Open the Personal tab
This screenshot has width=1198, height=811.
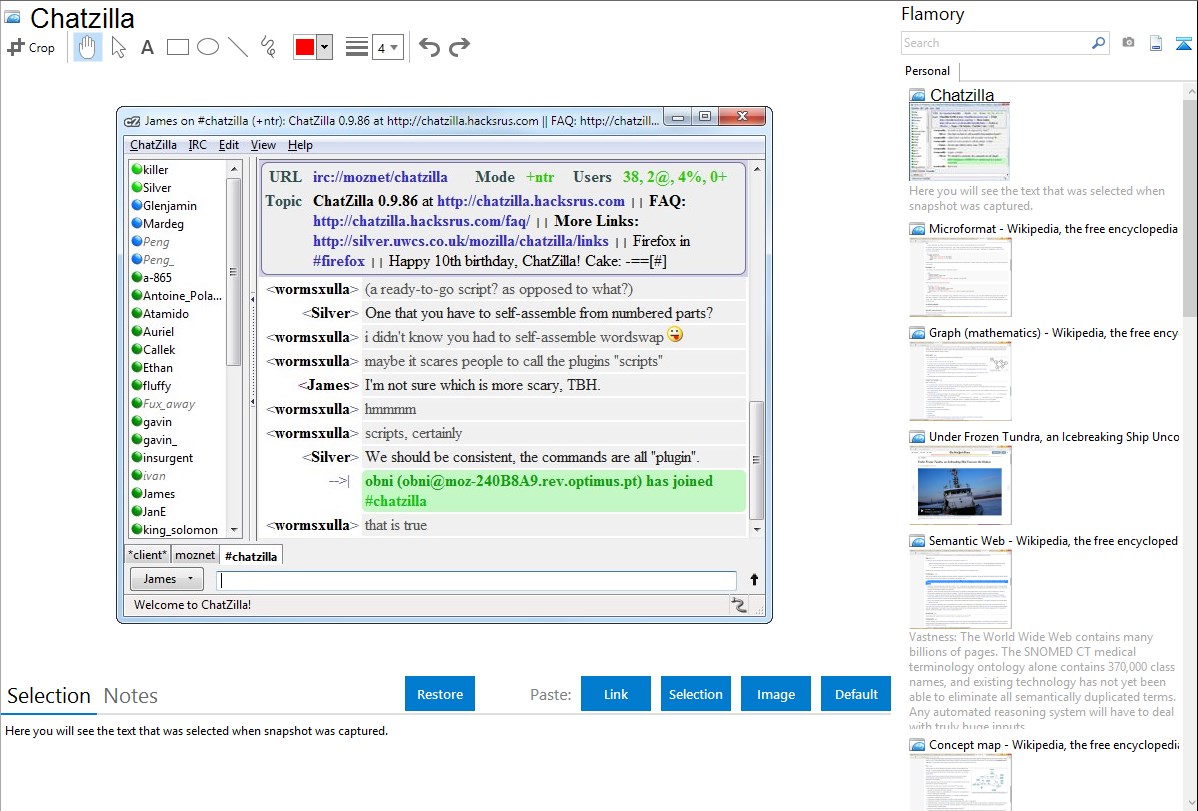[x=928, y=71]
